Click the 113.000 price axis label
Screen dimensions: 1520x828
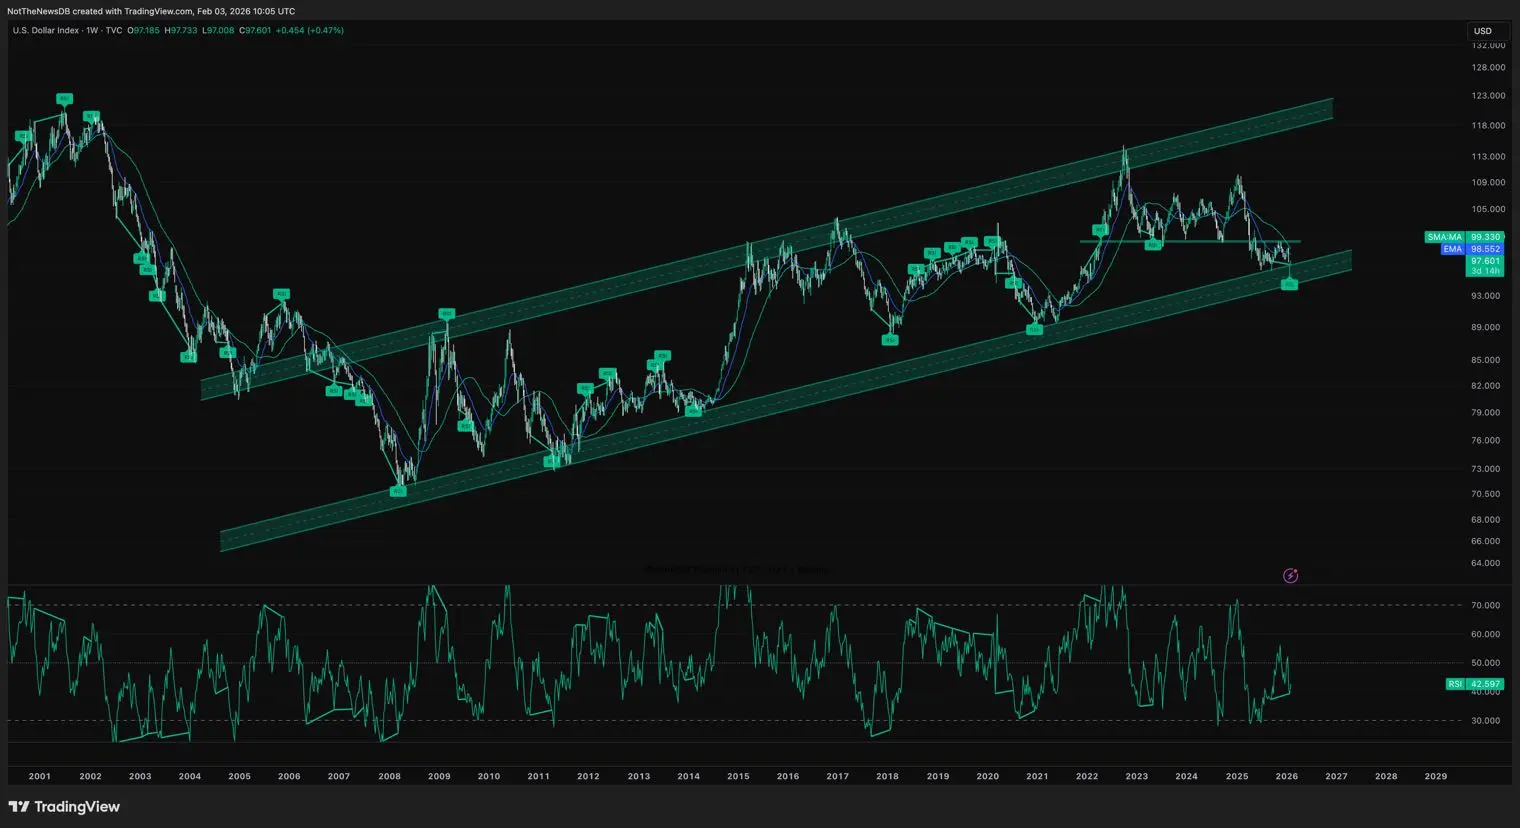click(1488, 157)
